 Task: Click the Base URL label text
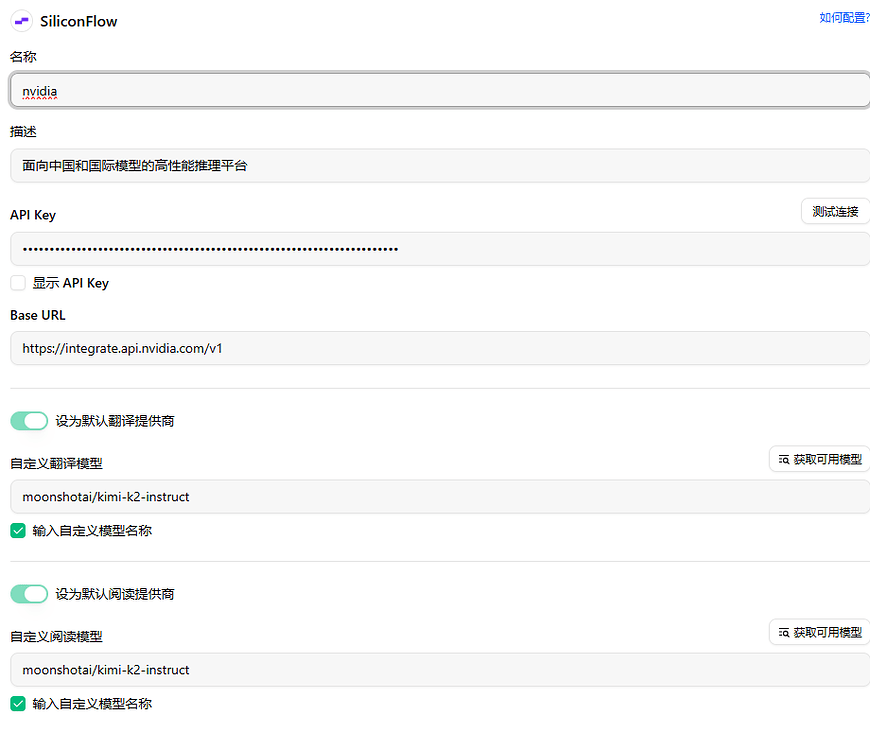38,315
